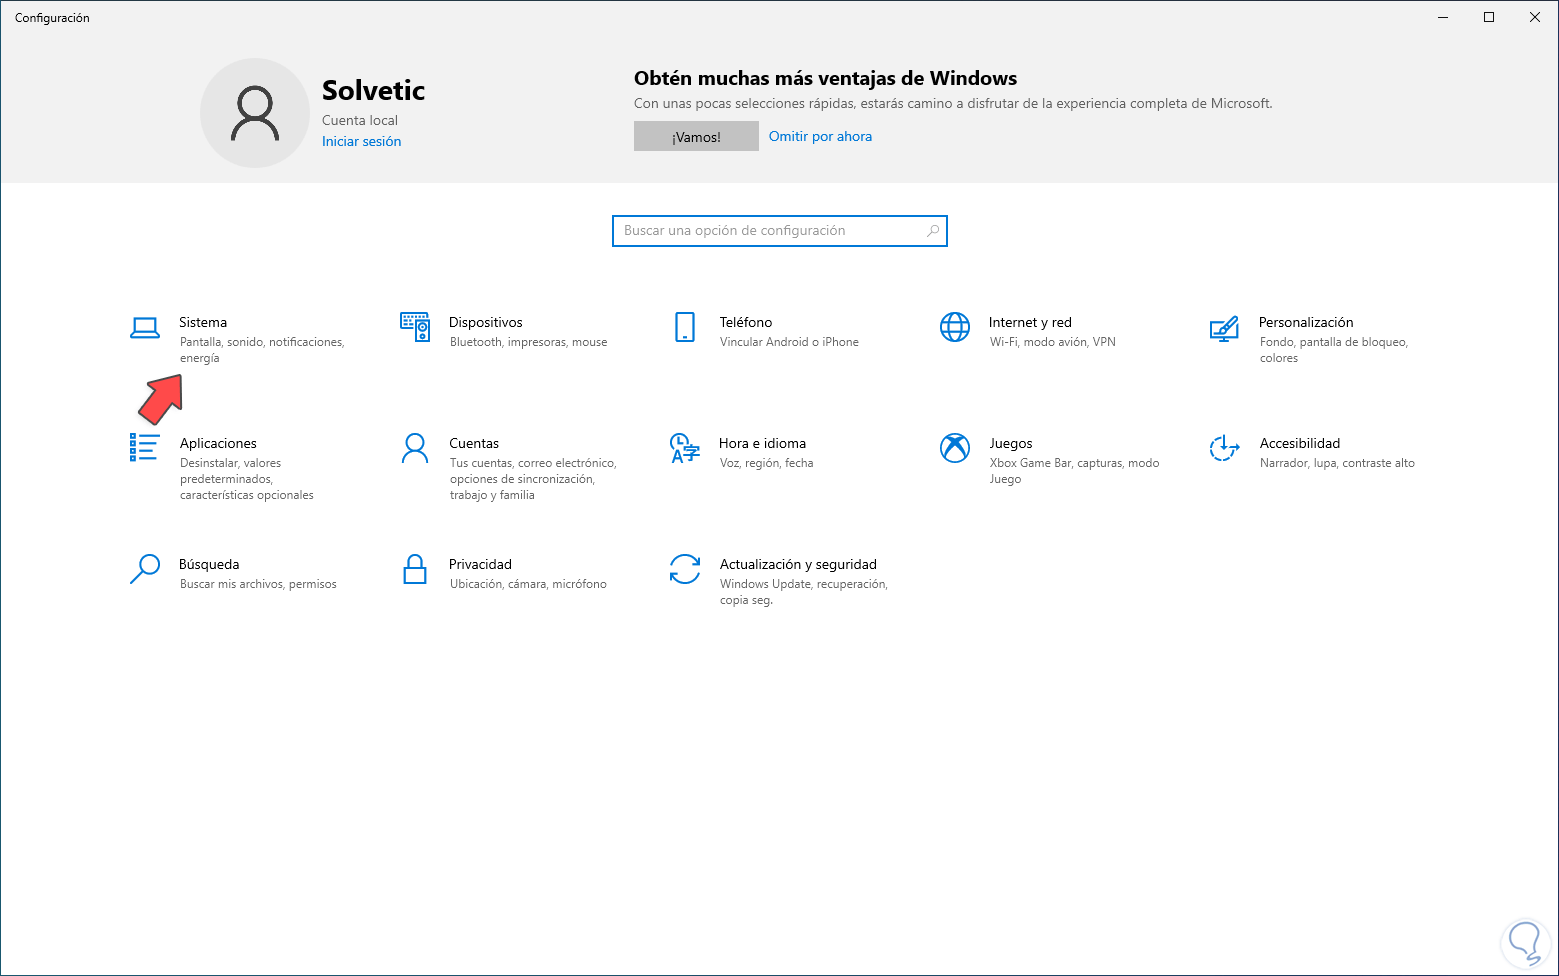The width and height of the screenshot is (1559, 976).
Task: Click the Cuenta local label
Action: point(360,120)
